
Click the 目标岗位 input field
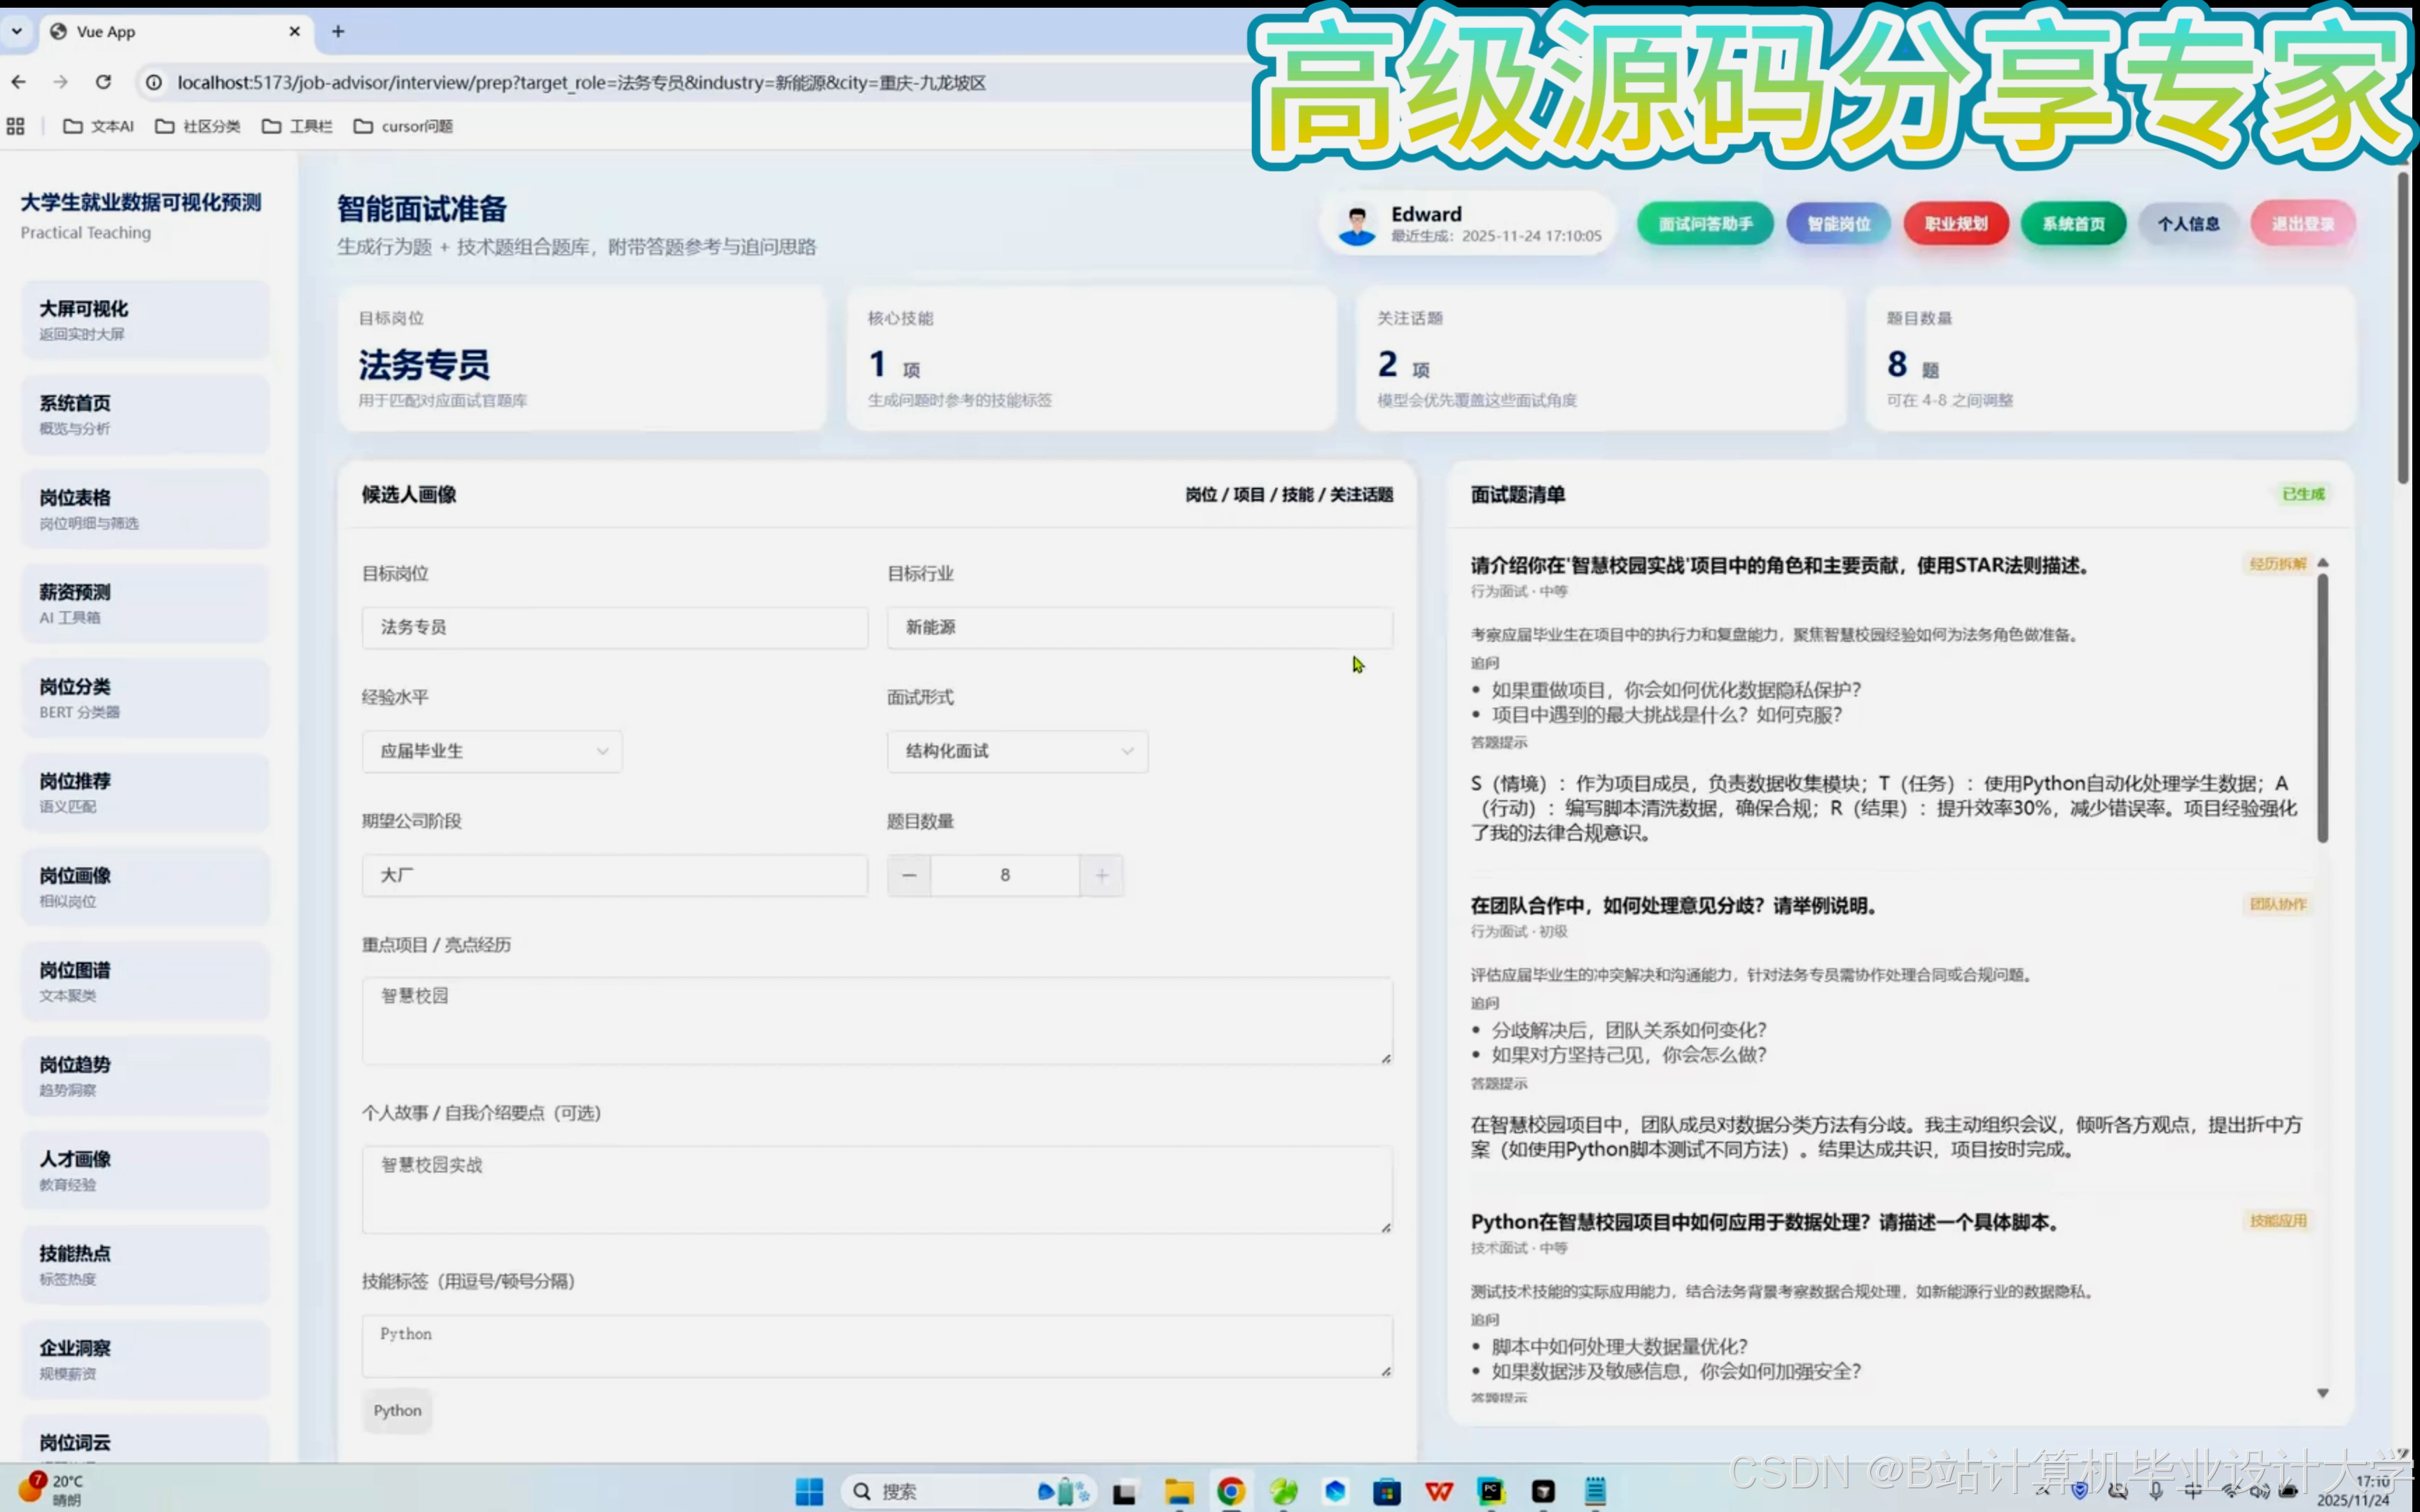pyautogui.click(x=614, y=627)
